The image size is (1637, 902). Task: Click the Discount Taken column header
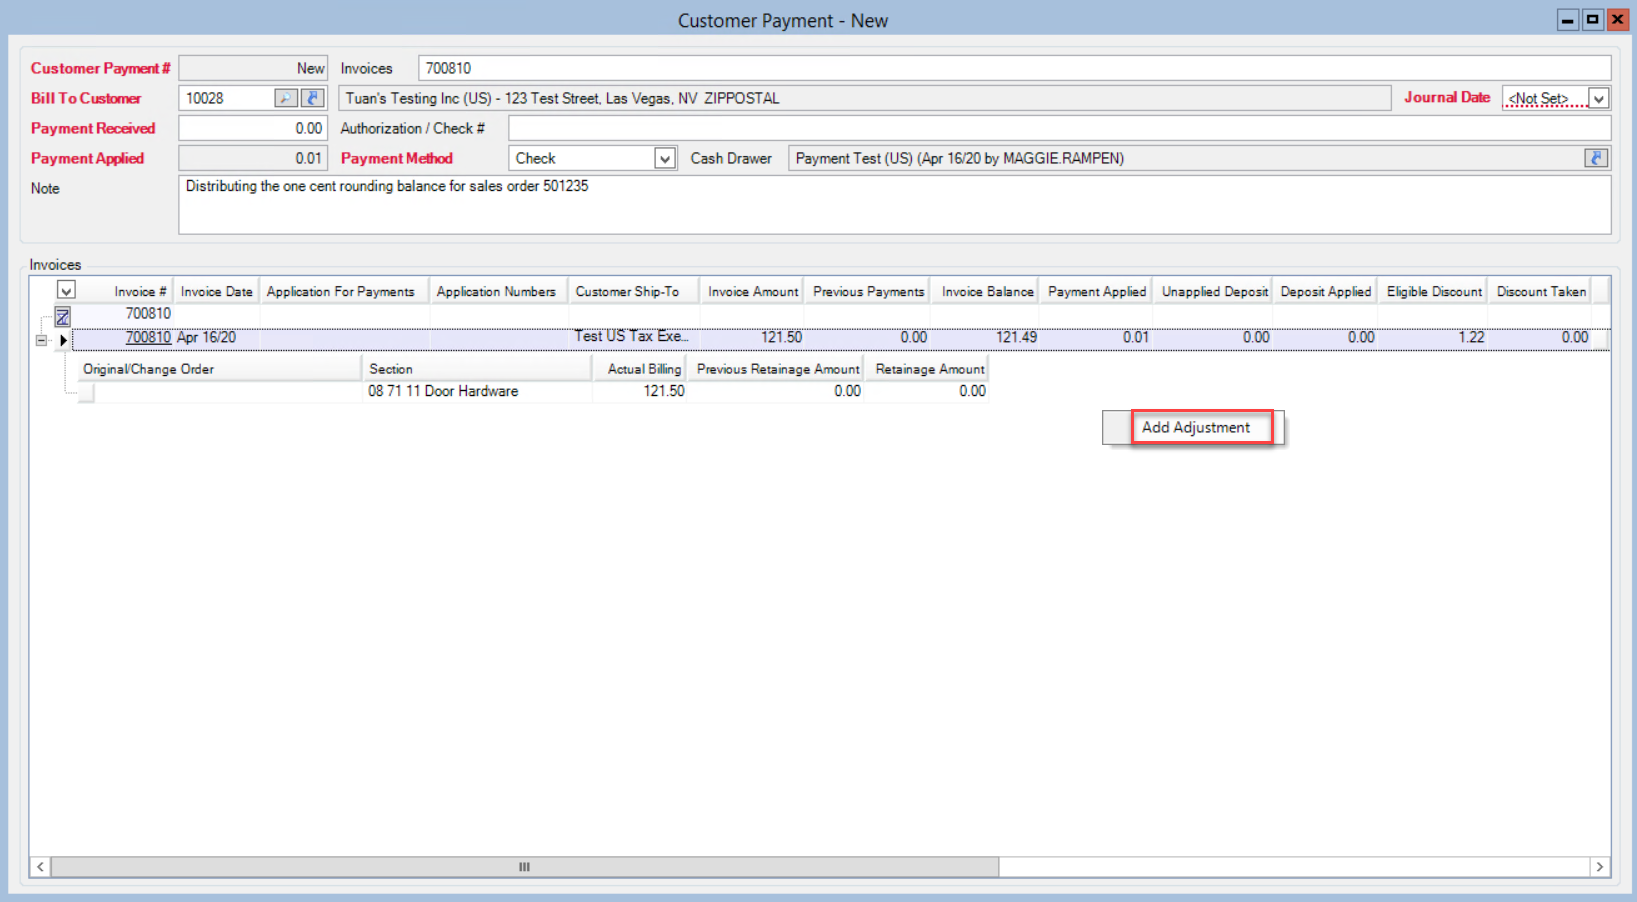pos(1539,291)
